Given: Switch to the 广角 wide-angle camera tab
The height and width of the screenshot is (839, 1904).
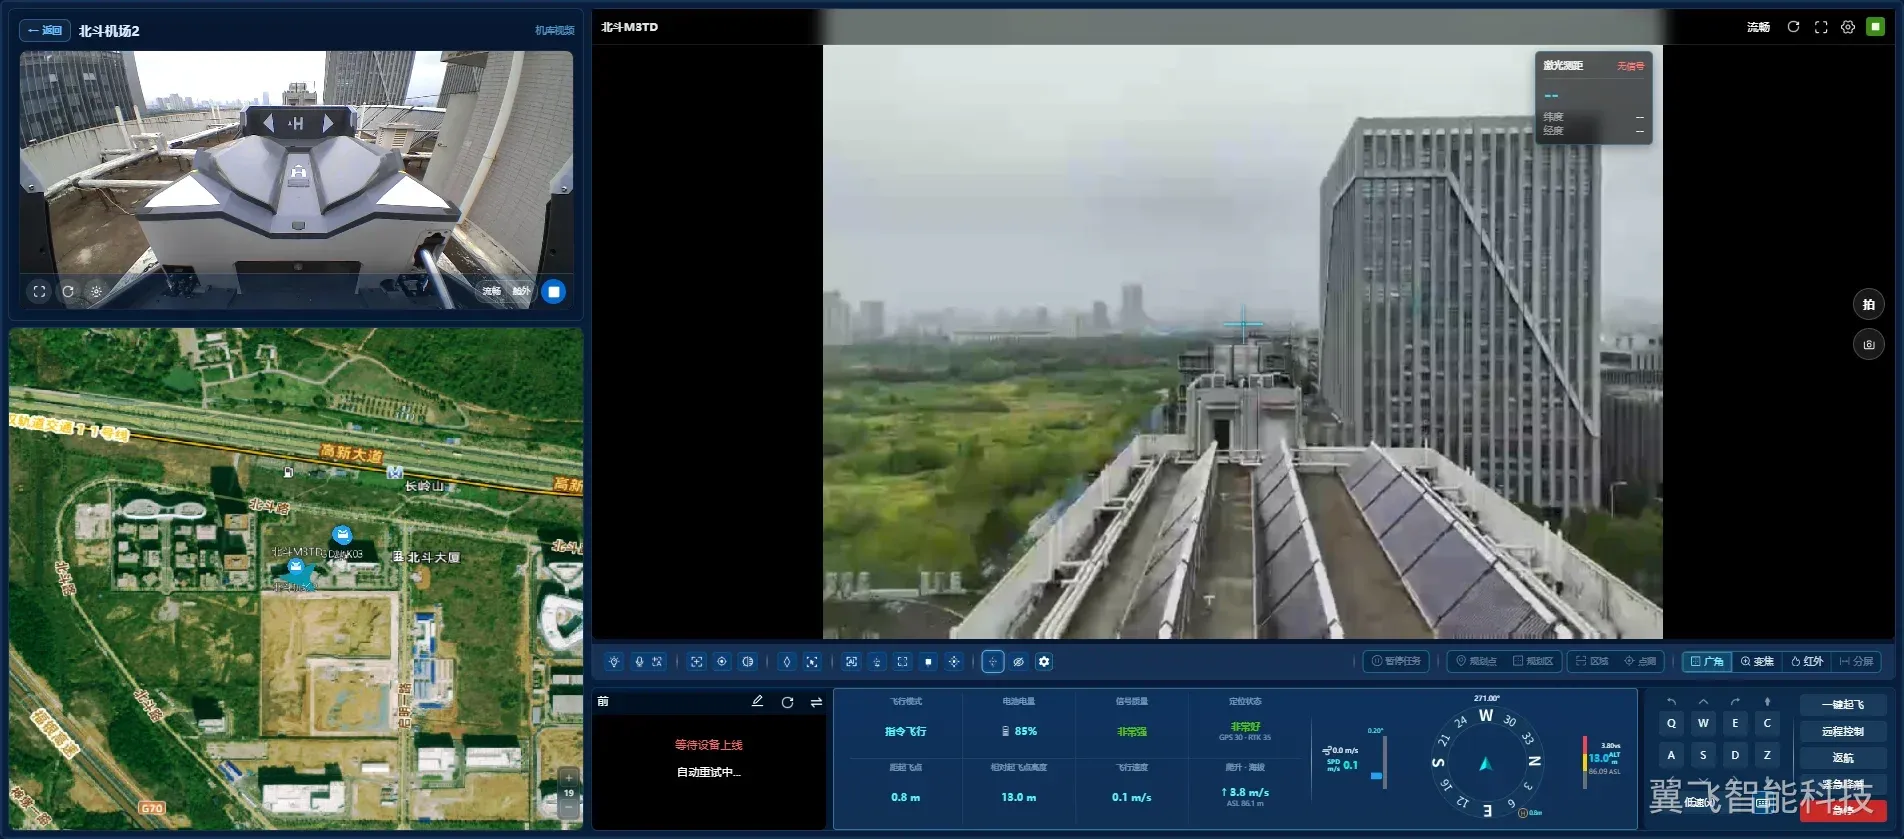Looking at the screenshot, I should click(x=1707, y=661).
